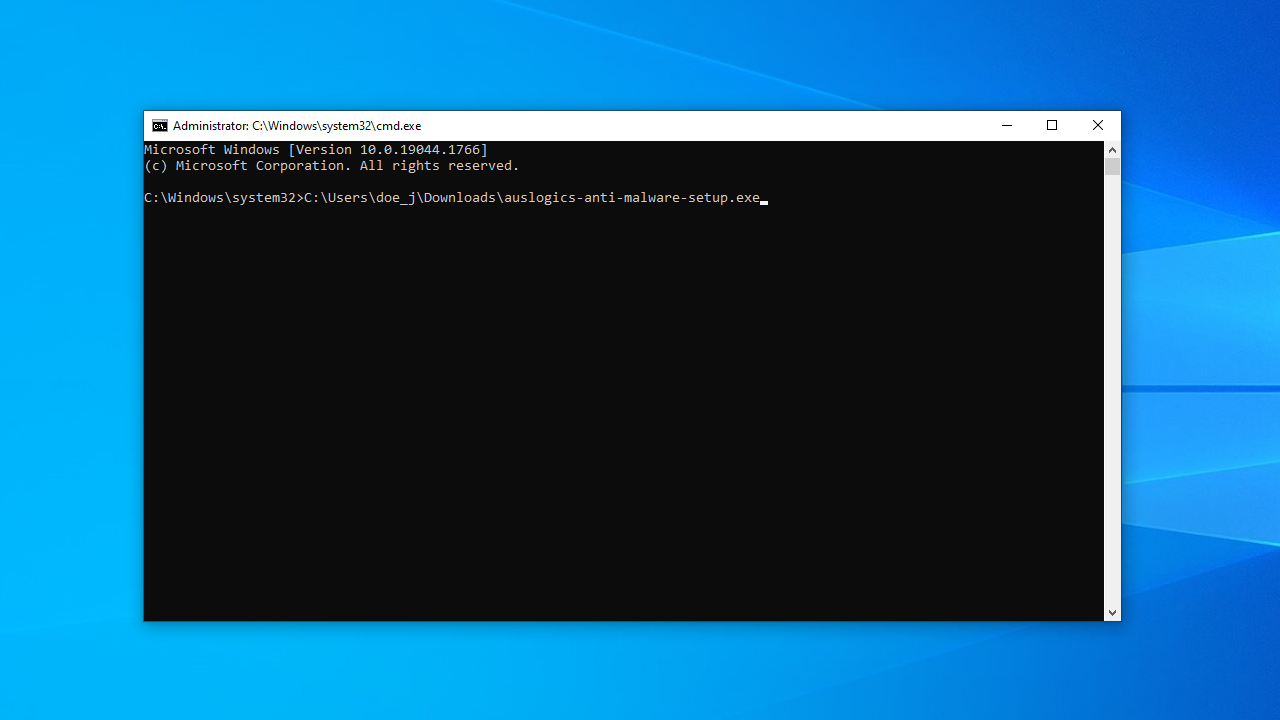Maximize the Command Prompt window

(1052, 126)
